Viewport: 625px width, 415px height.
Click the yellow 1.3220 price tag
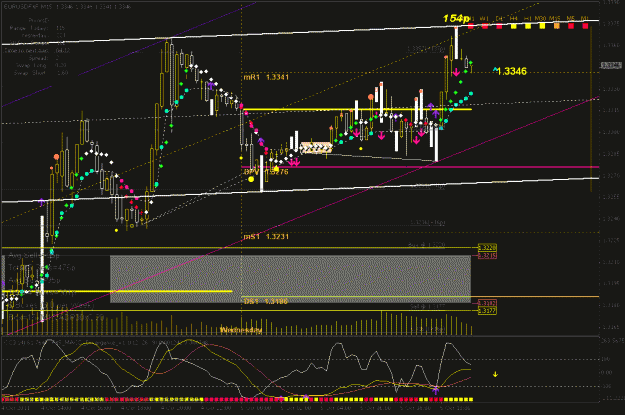pos(487,248)
